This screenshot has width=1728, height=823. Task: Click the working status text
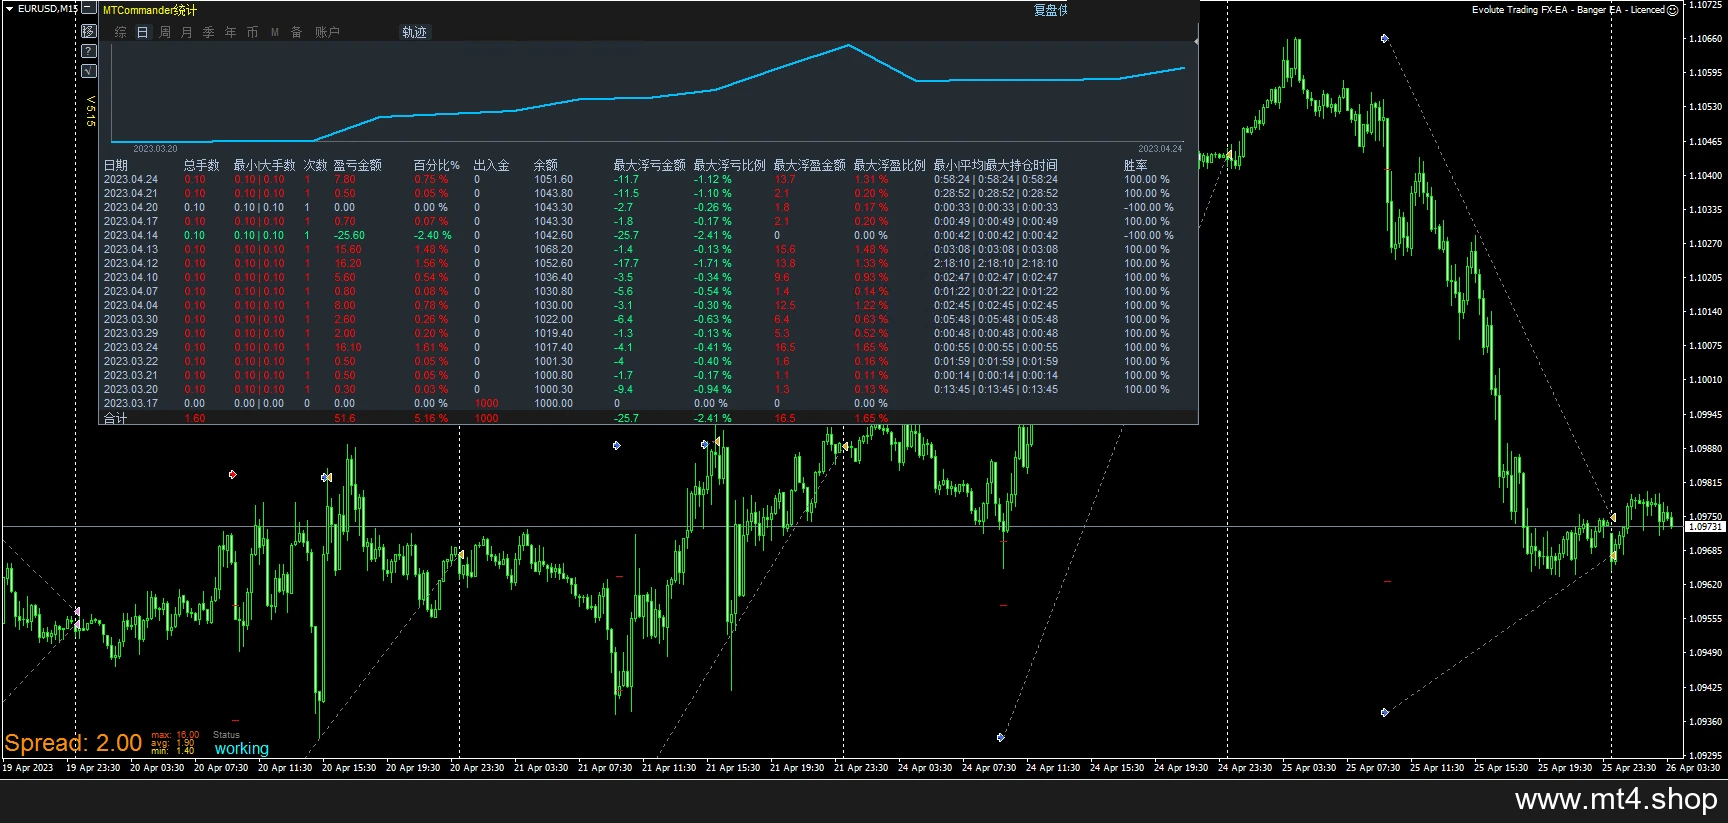(x=241, y=748)
